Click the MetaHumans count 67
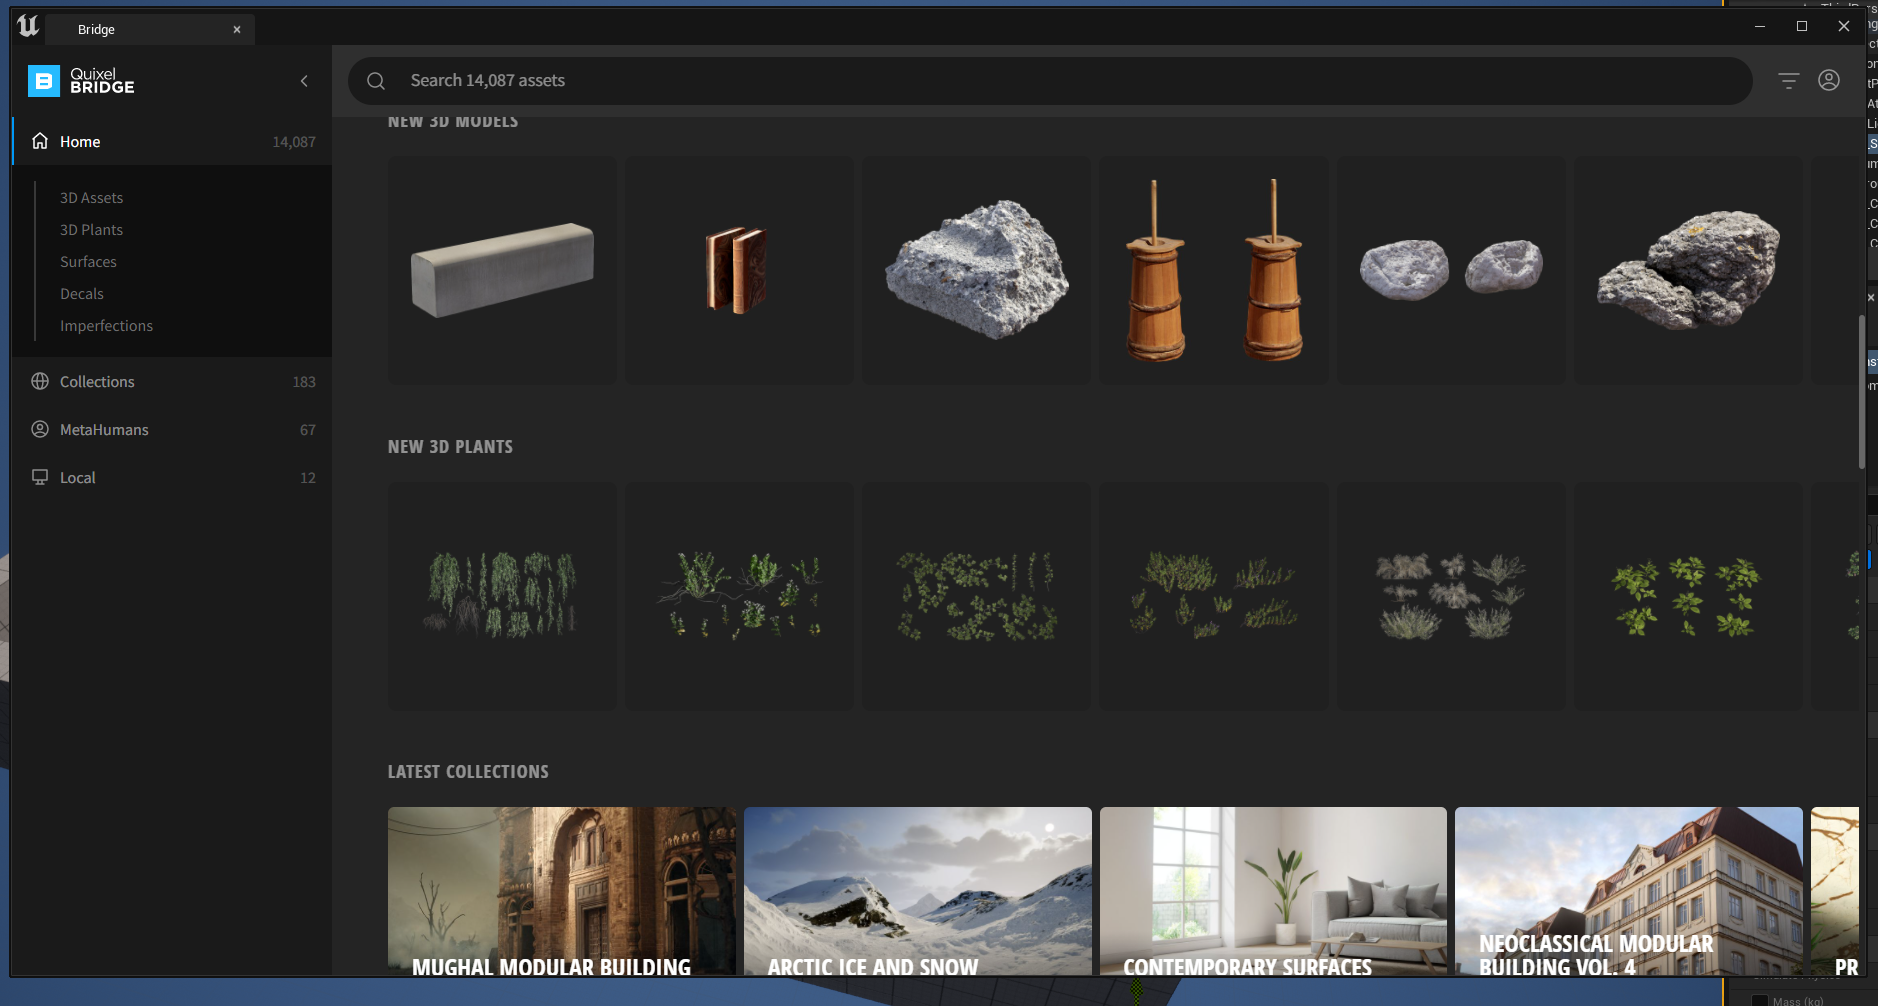This screenshot has width=1878, height=1006. (x=308, y=430)
